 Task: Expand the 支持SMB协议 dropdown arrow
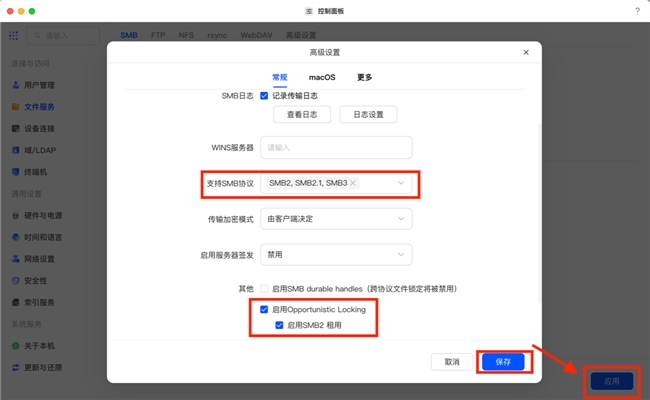401,183
